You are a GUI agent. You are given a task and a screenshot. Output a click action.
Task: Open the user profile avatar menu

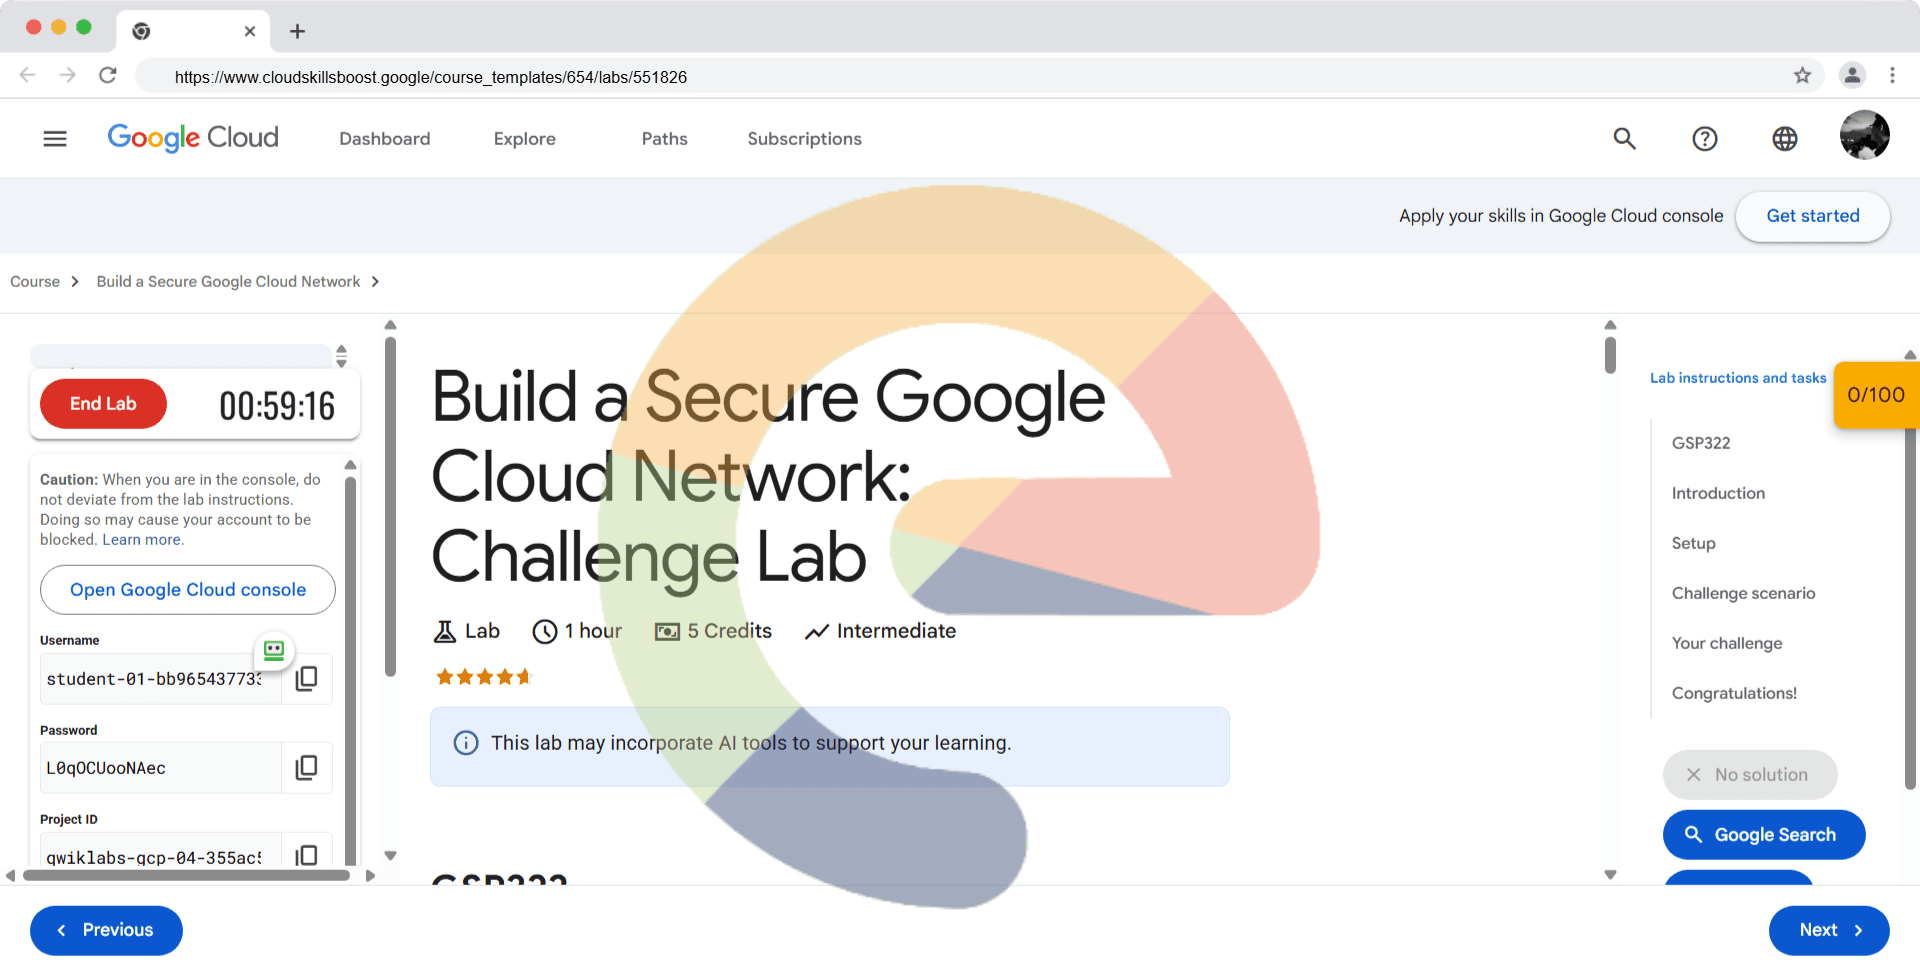tap(1864, 136)
